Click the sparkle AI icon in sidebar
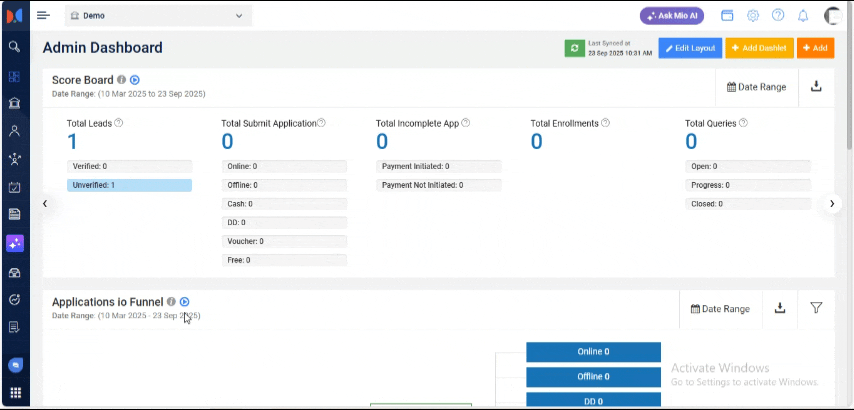The height and width of the screenshot is (410, 854). [14, 243]
